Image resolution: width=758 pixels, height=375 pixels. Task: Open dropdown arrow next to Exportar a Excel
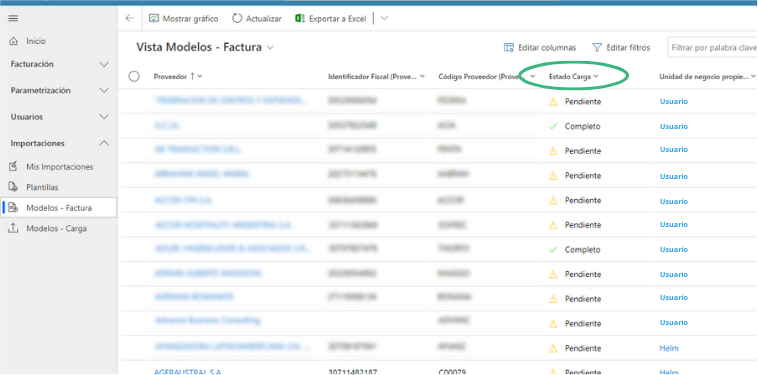(x=384, y=18)
